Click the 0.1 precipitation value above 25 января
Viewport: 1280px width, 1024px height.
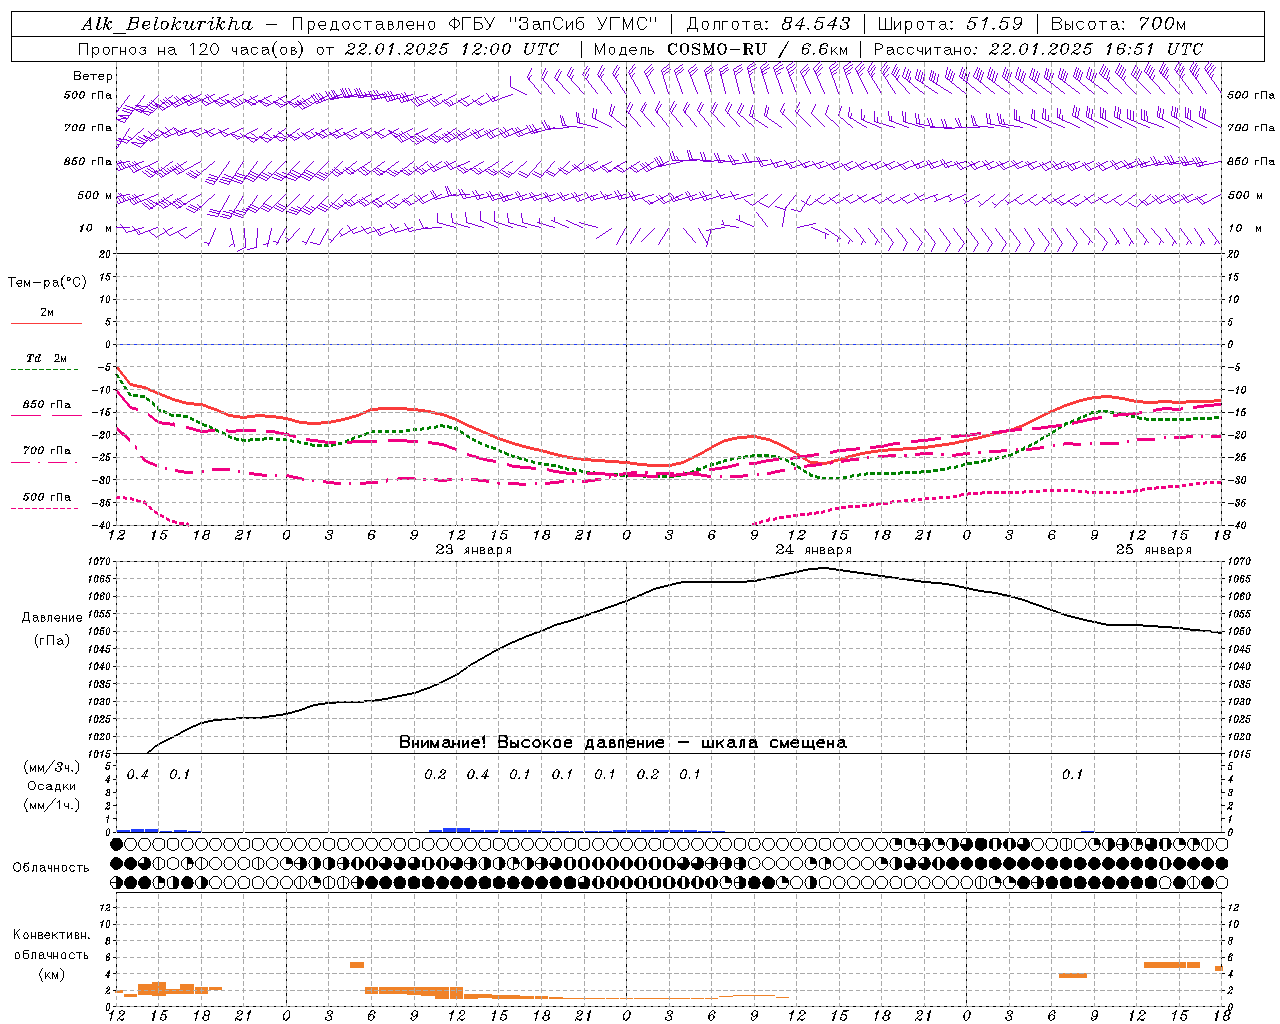click(1072, 775)
